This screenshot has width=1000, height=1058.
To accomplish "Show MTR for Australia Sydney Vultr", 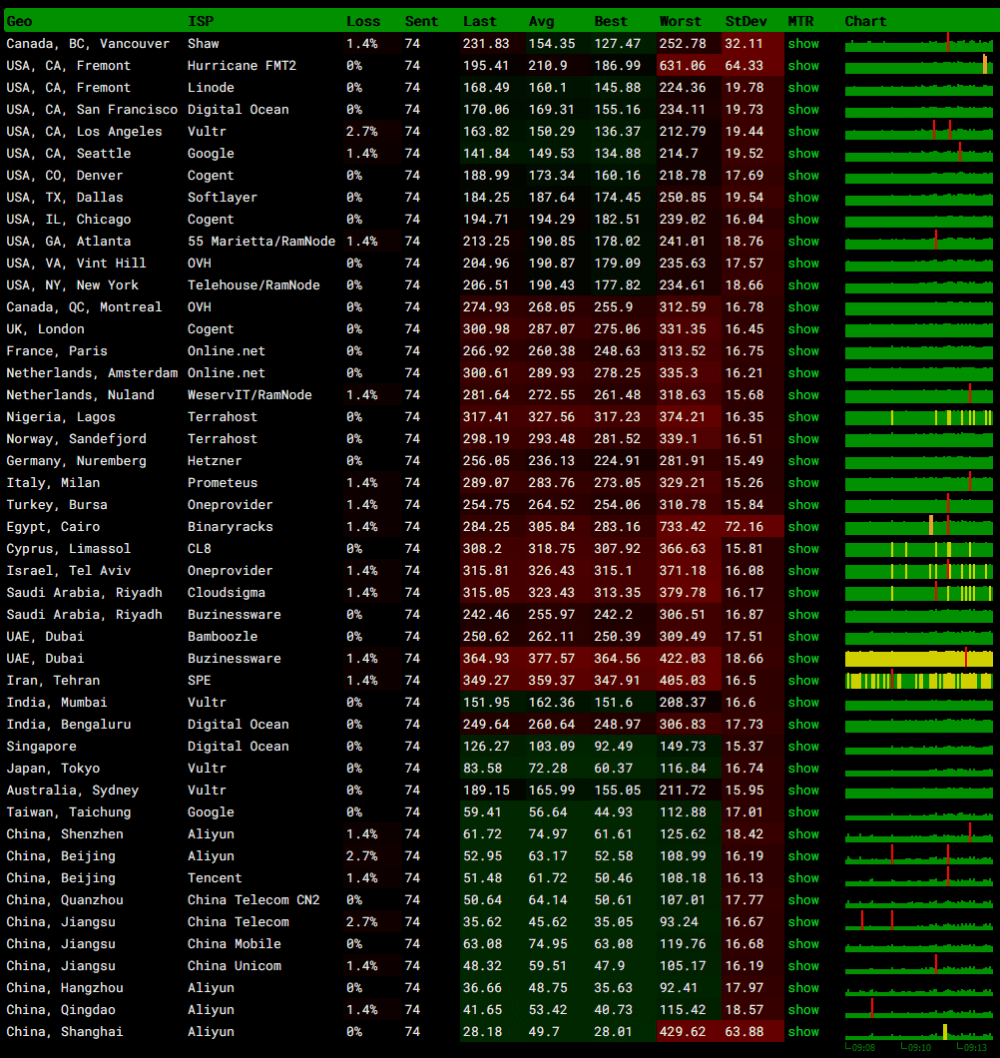I will coord(803,790).
